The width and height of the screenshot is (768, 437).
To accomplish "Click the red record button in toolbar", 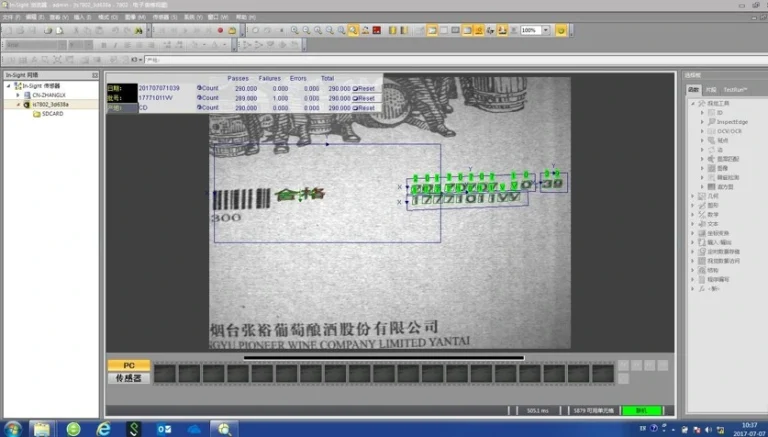I will pos(220,30).
